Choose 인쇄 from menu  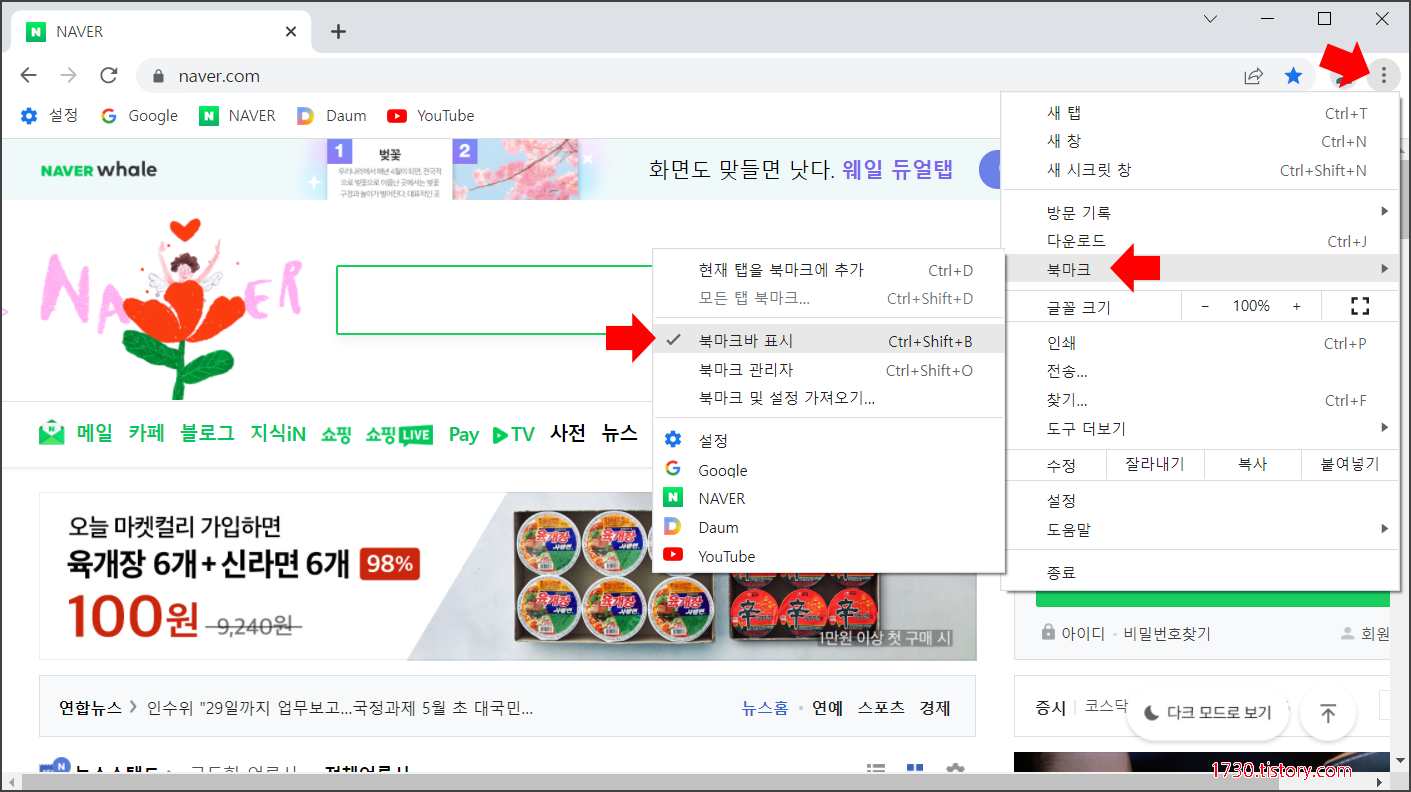coord(1200,343)
